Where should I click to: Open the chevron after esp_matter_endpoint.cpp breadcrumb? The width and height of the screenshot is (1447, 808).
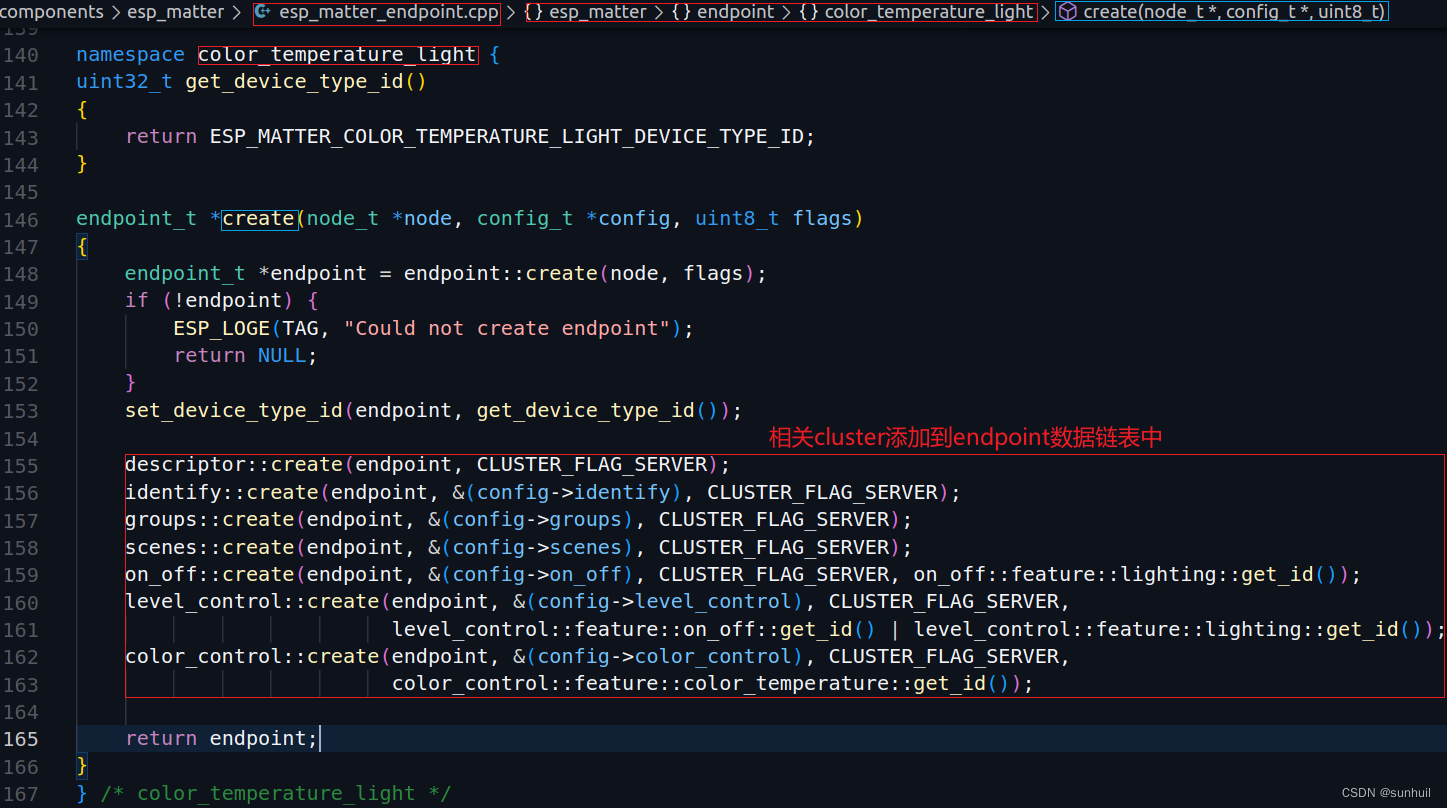tap(510, 12)
